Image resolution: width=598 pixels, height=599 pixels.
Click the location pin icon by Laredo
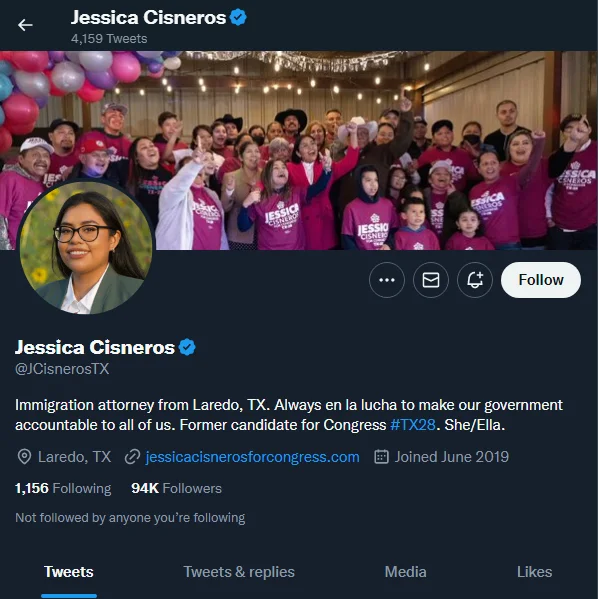coord(24,457)
